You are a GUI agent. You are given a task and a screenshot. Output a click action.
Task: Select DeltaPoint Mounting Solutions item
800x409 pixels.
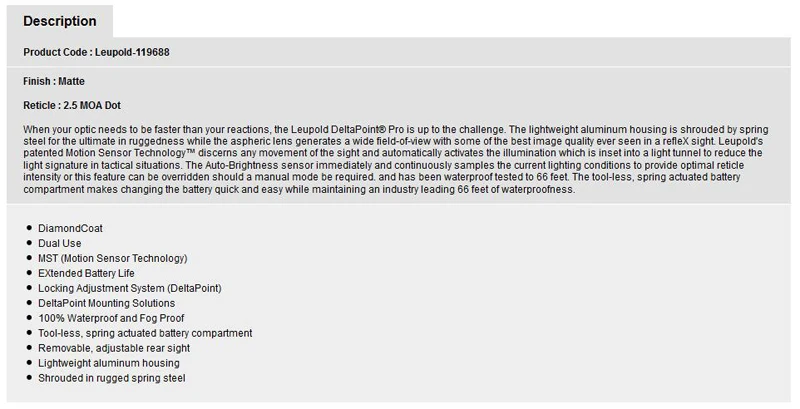(x=107, y=303)
